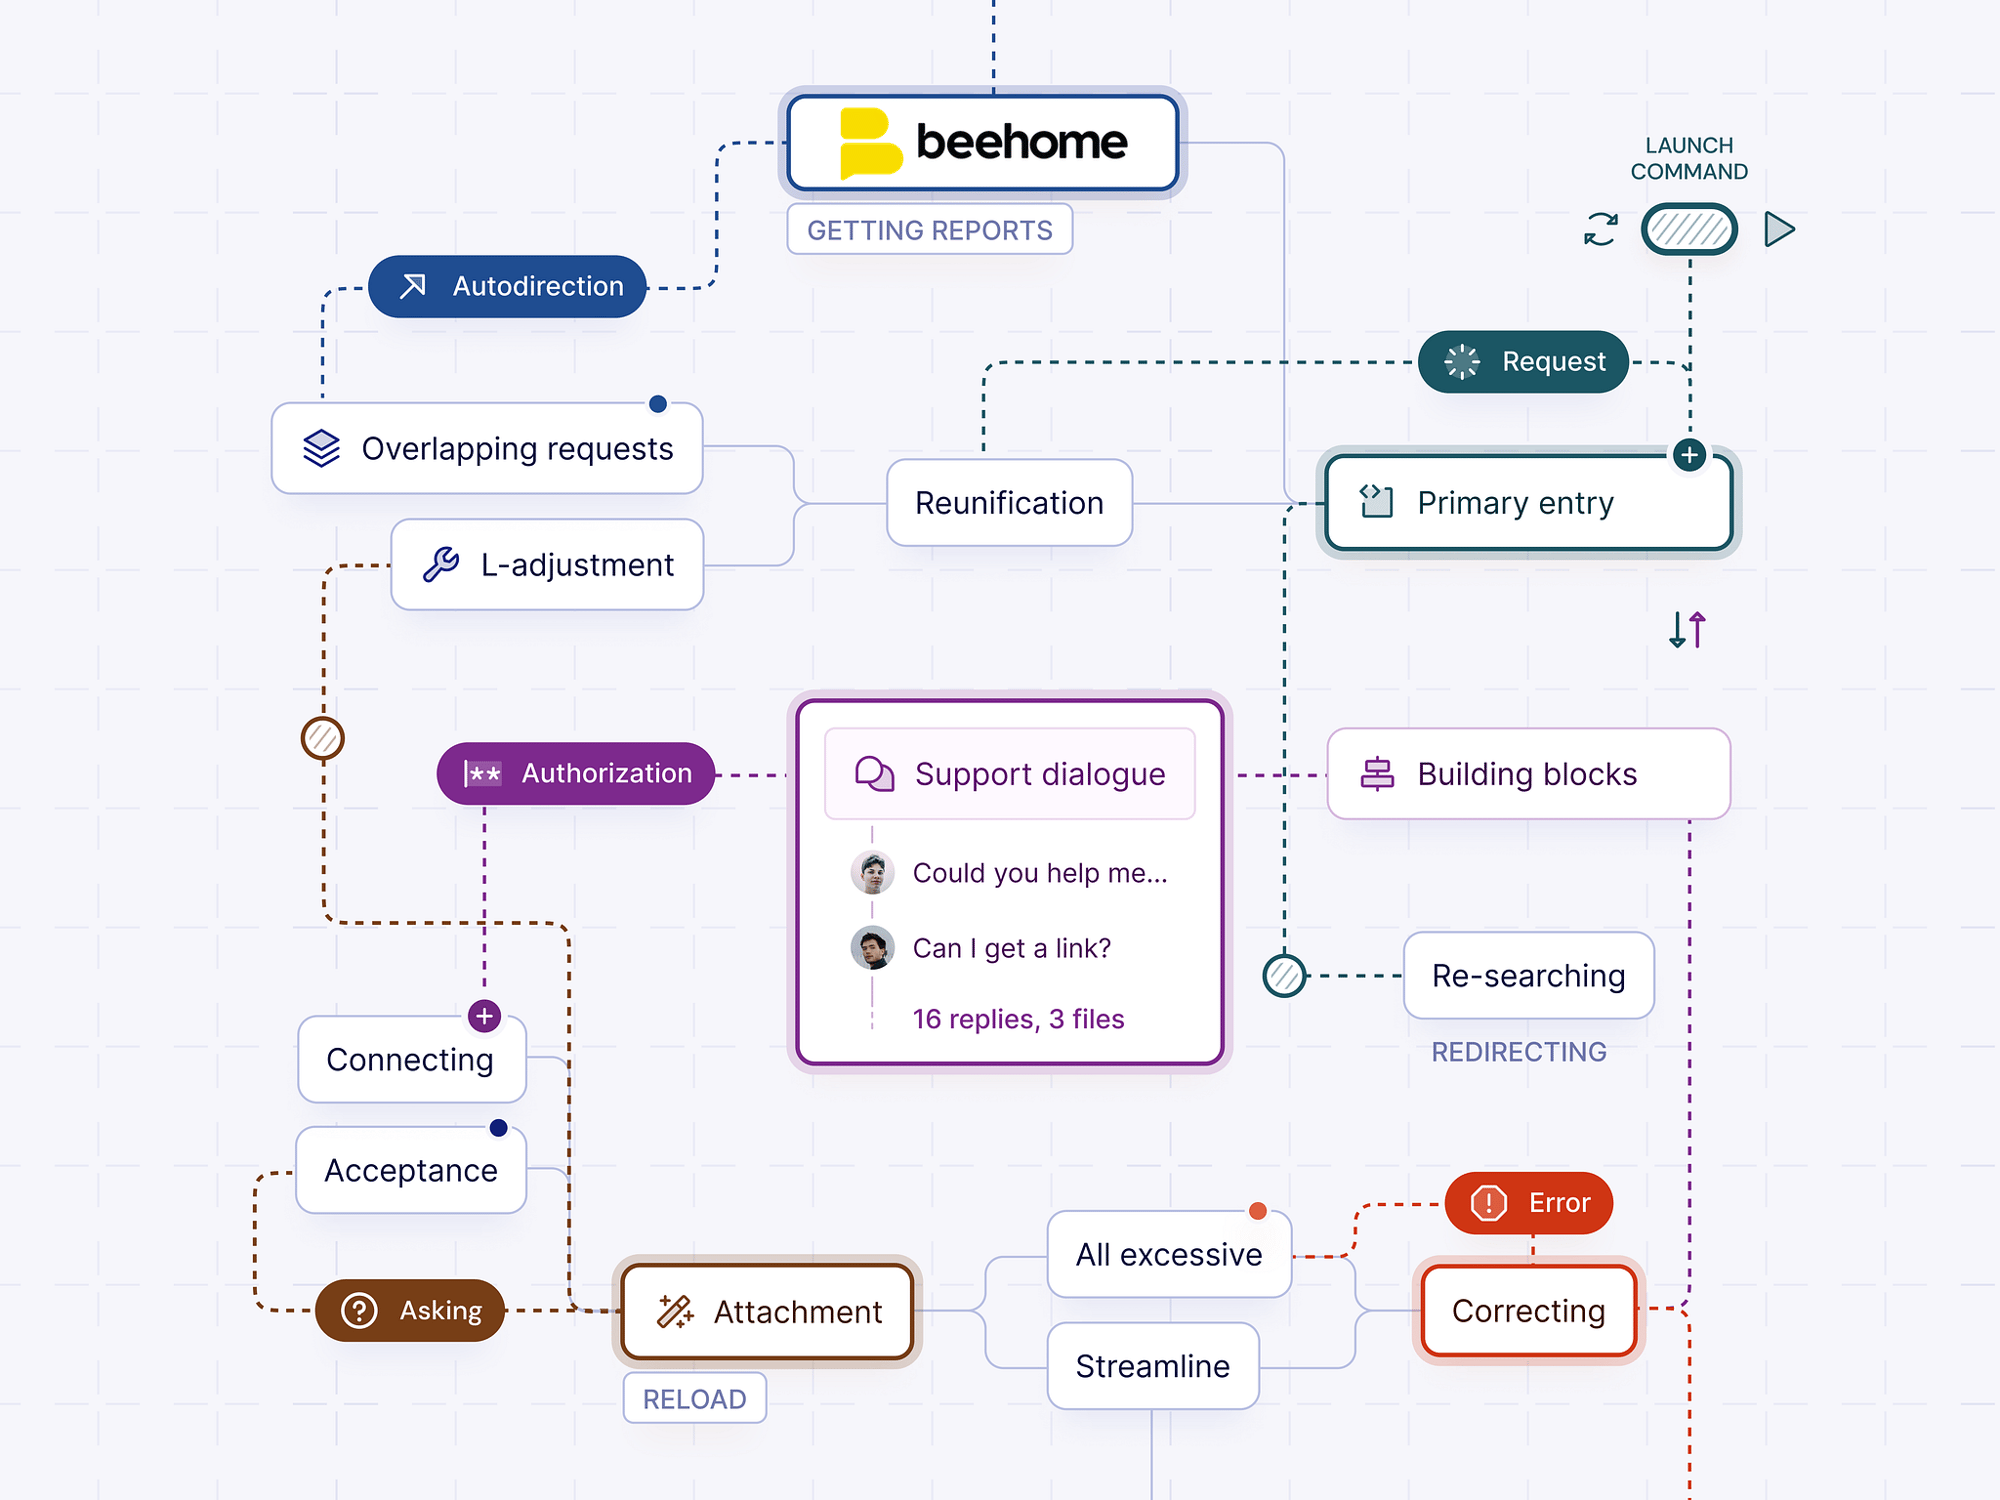Select the Building blocks node
The image size is (2000, 1500).
pos(1529,774)
